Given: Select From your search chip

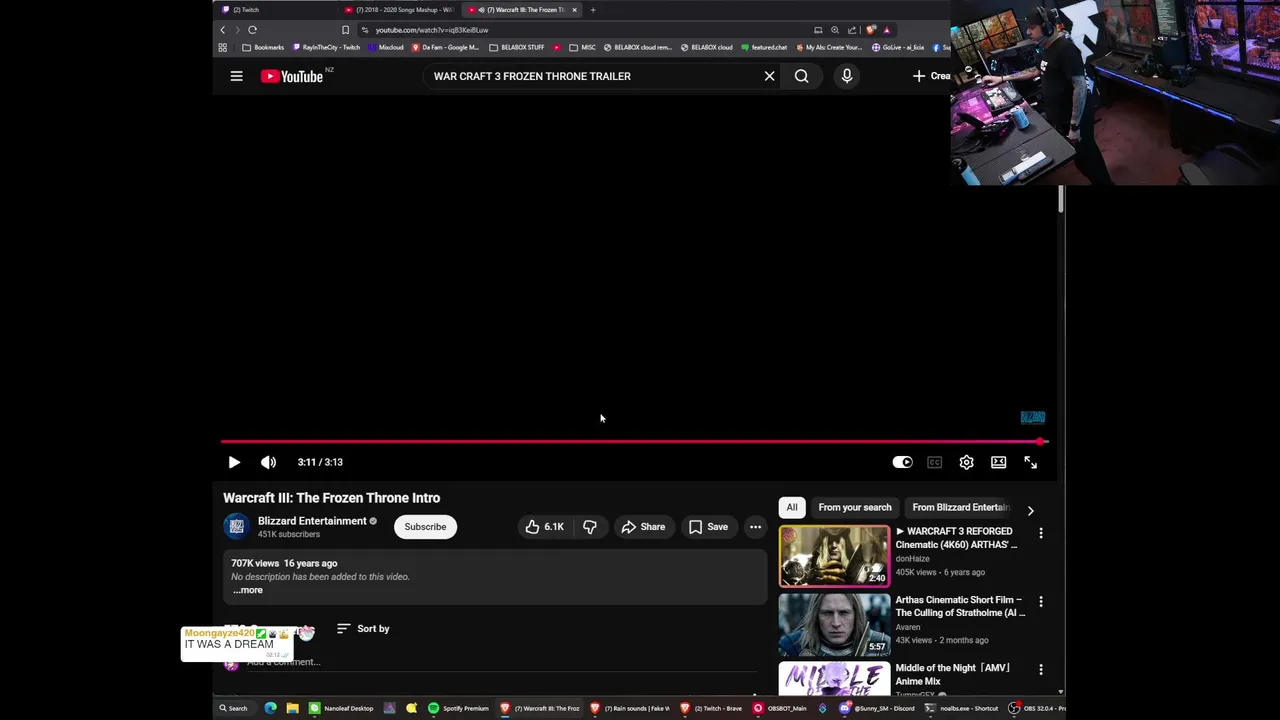Looking at the screenshot, I should pyautogui.click(x=855, y=507).
